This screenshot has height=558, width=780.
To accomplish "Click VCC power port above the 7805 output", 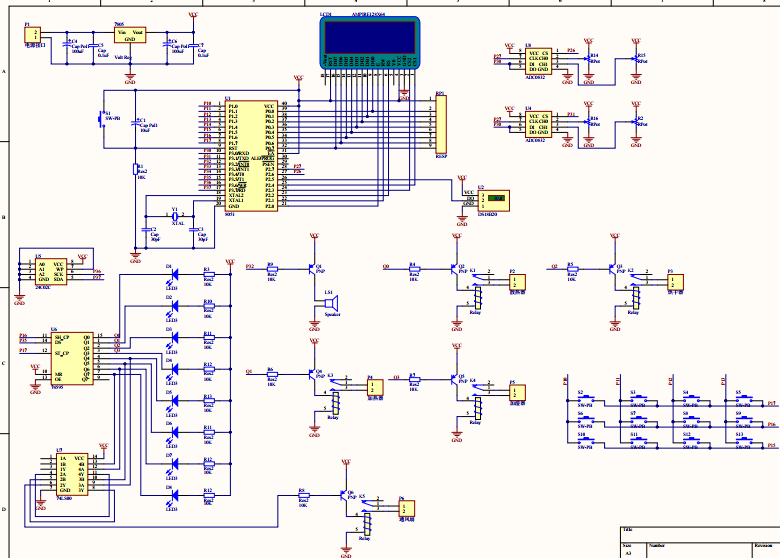I will tap(194, 17).
